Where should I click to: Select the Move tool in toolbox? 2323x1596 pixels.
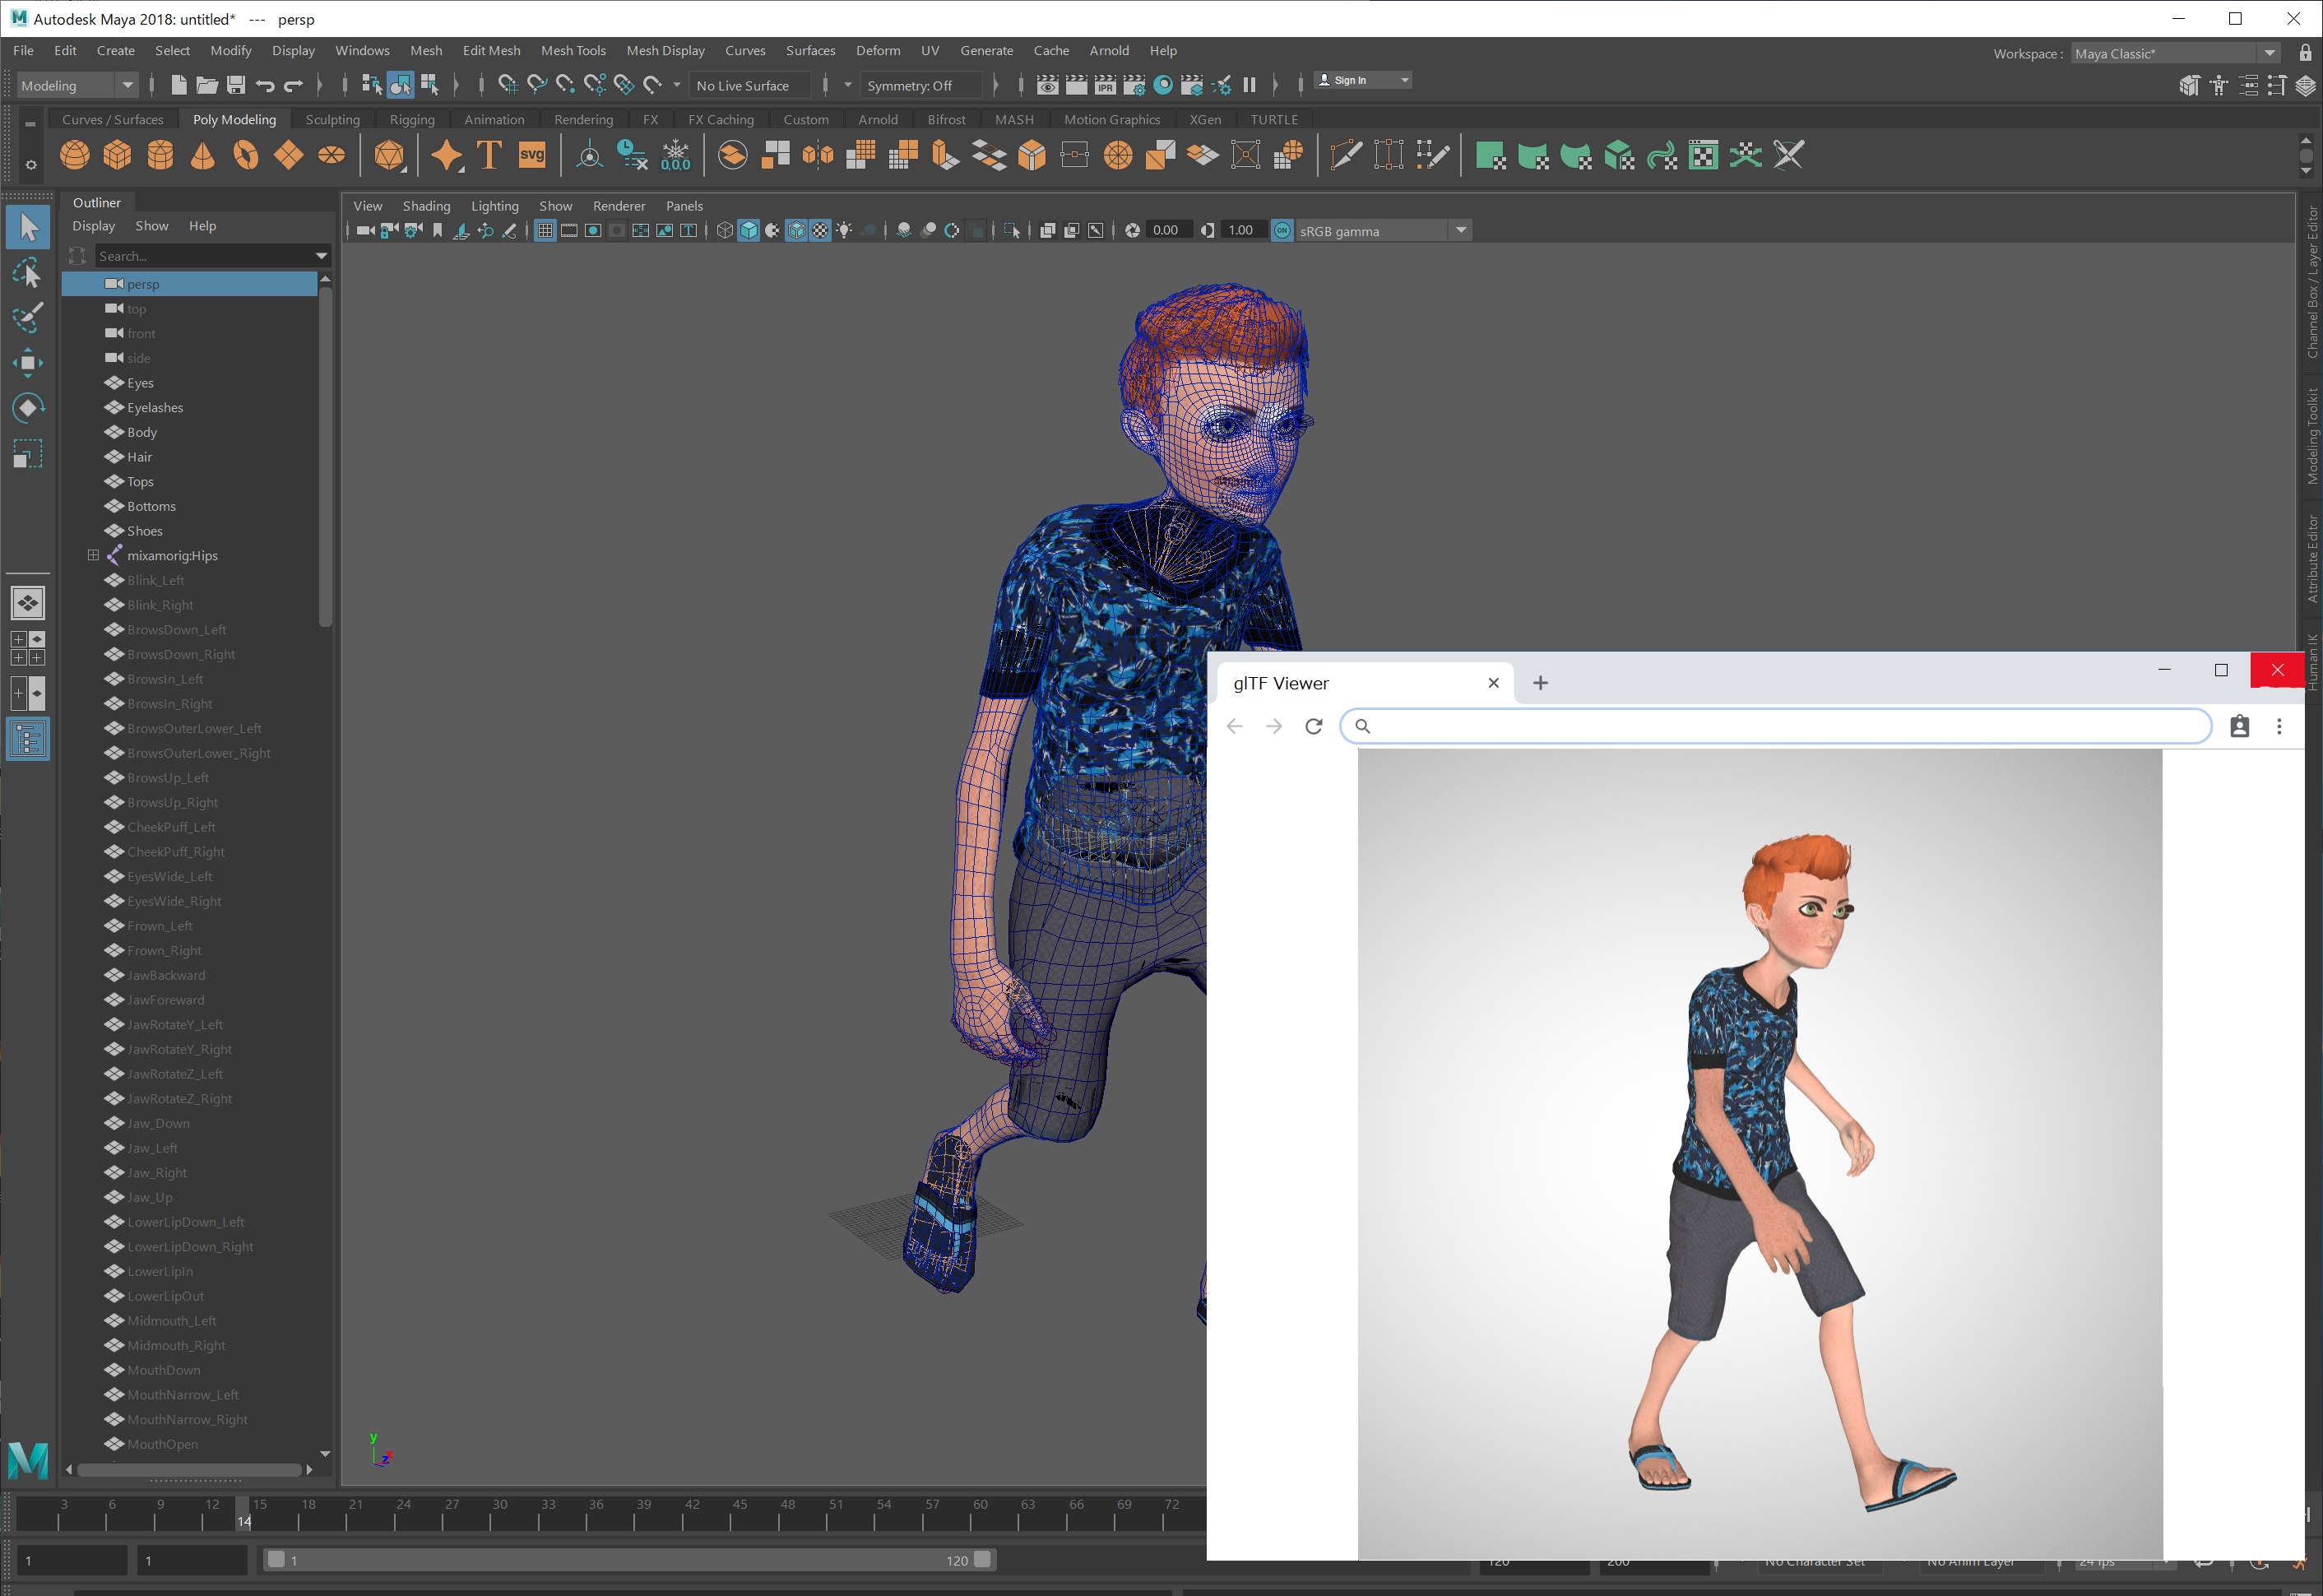point(27,362)
